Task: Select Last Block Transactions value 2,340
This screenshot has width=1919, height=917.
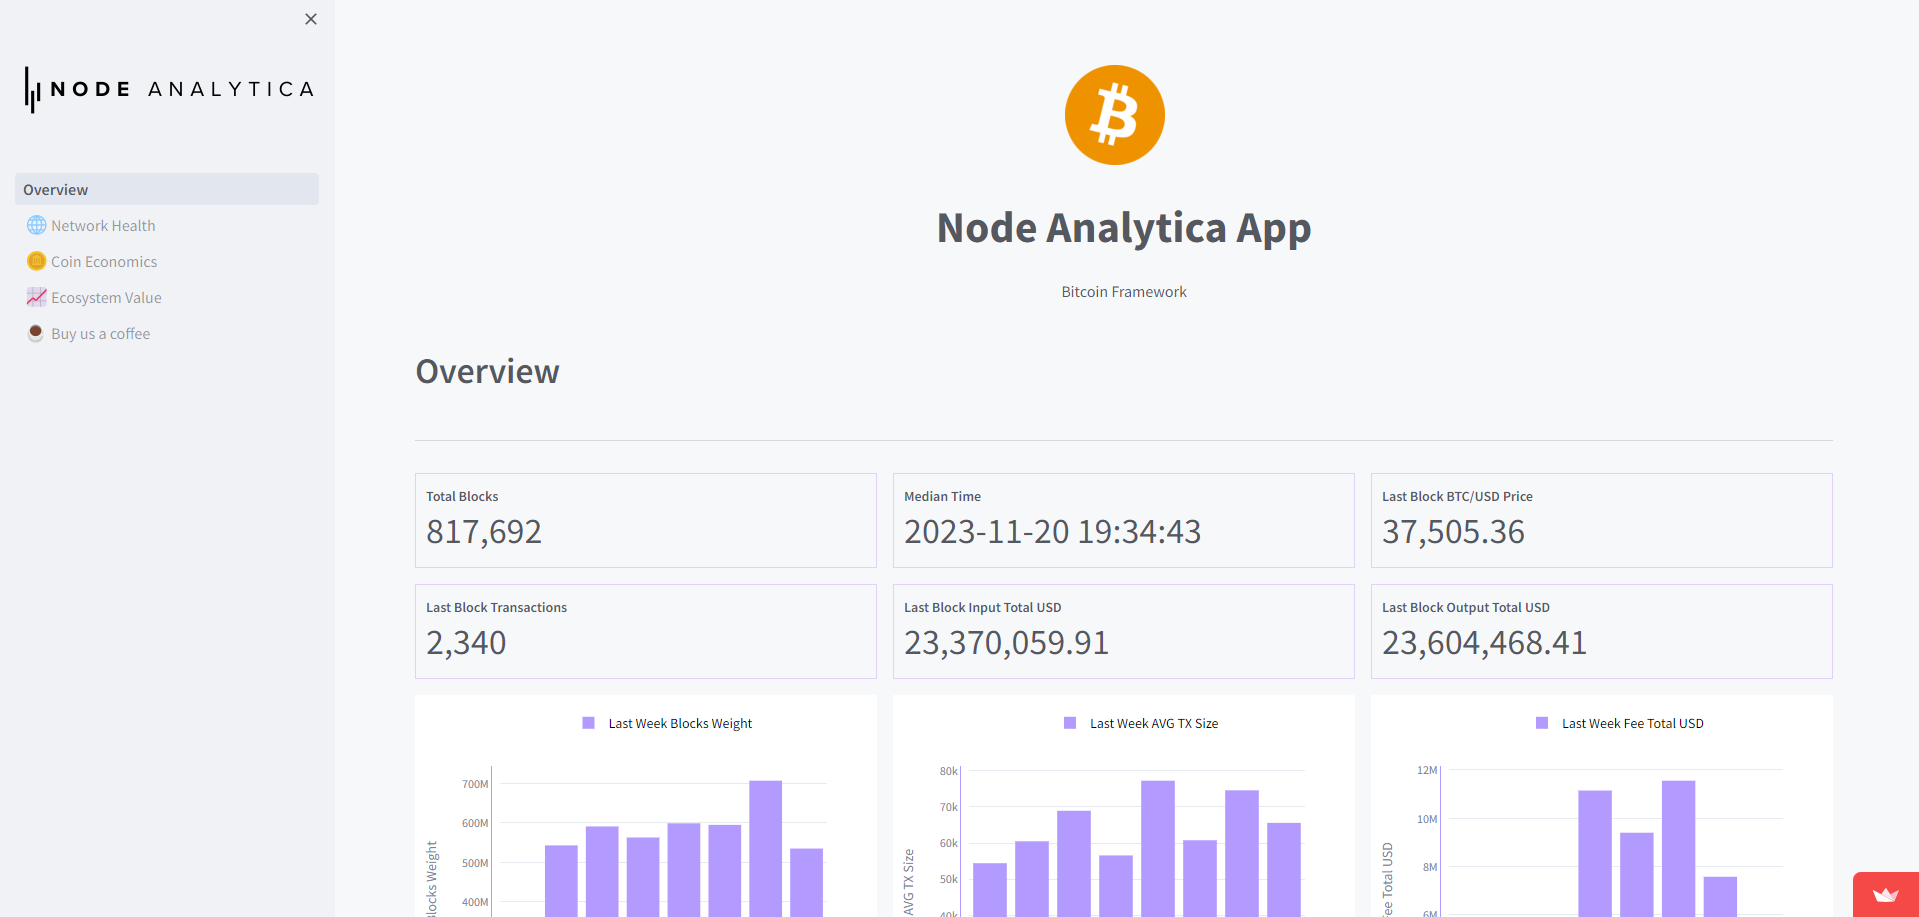Action: pos(466,643)
